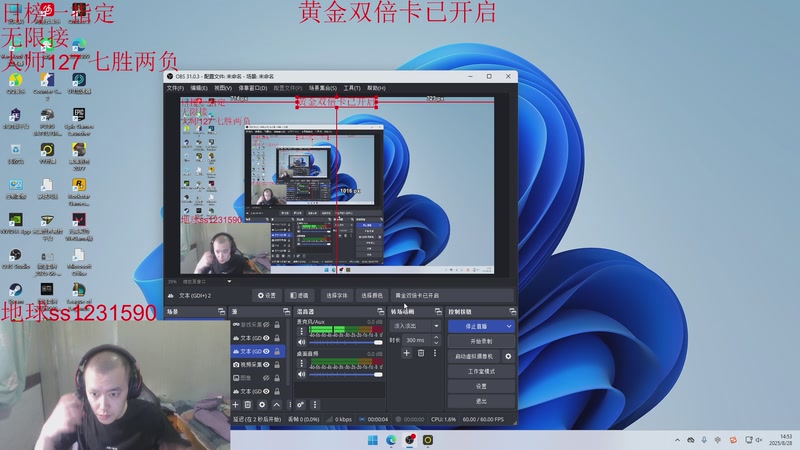Show the hidden 游戏采集 source
Screen dimensions: 800x450
[266, 324]
